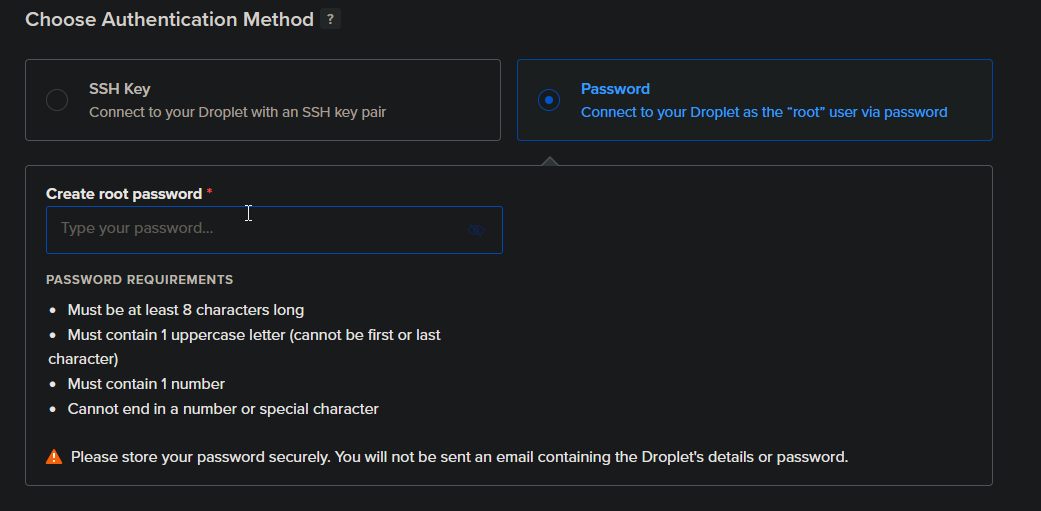Image resolution: width=1041 pixels, height=511 pixels.
Task: Select the Password radio button
Action: [x=549, y=100]
